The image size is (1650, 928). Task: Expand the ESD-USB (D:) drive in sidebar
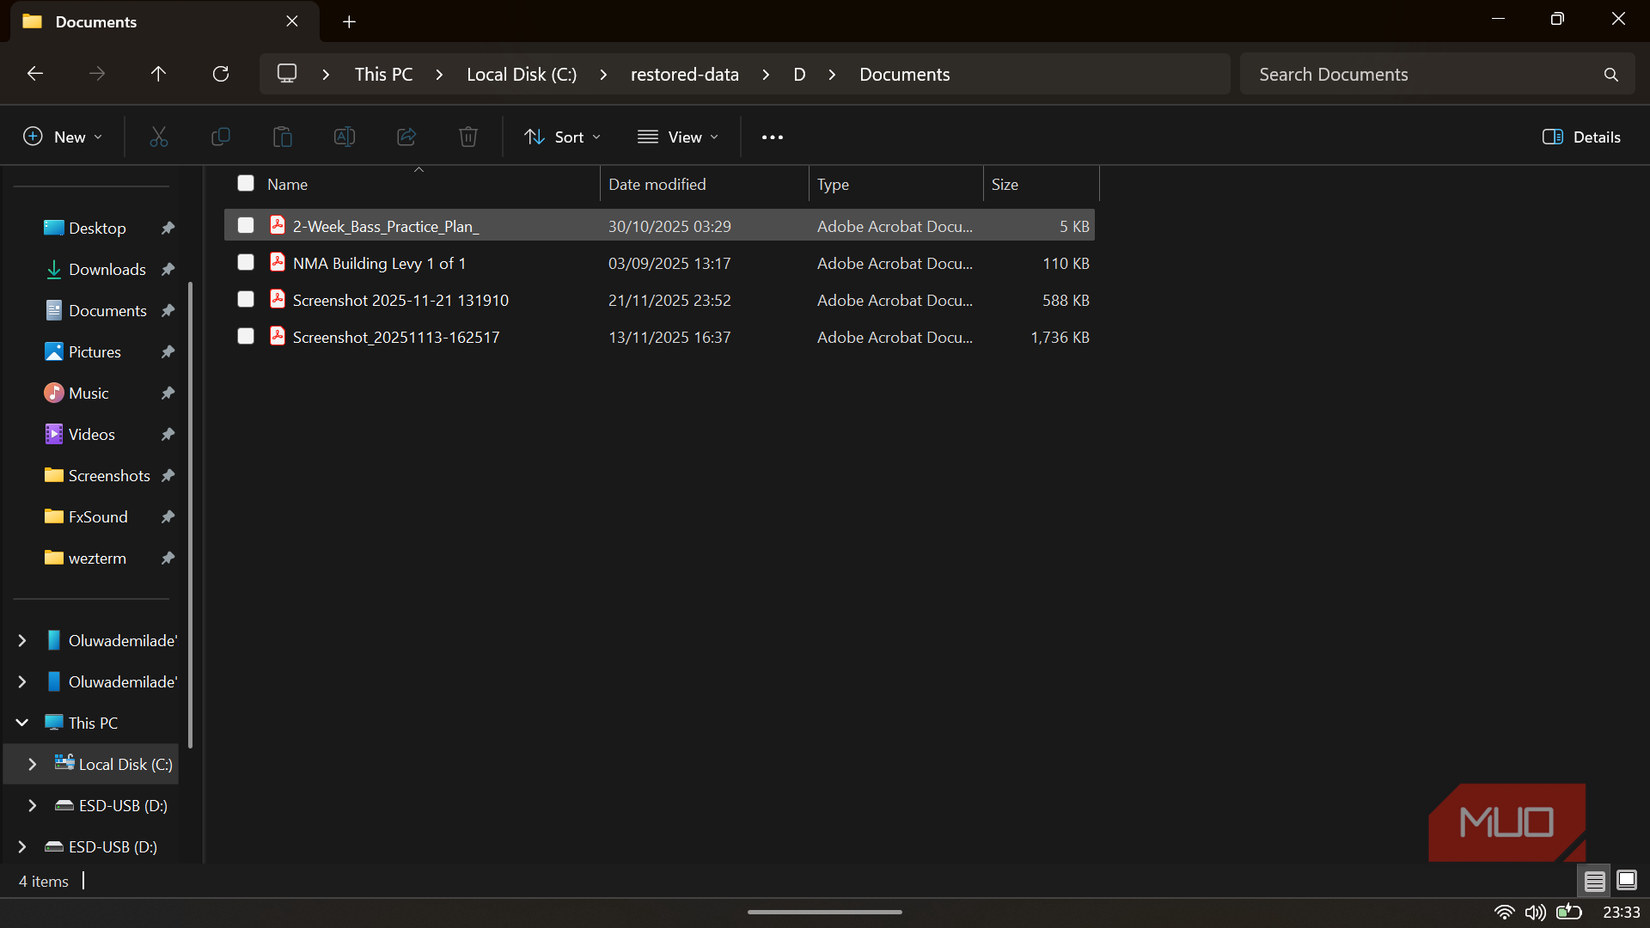[31, 805]
